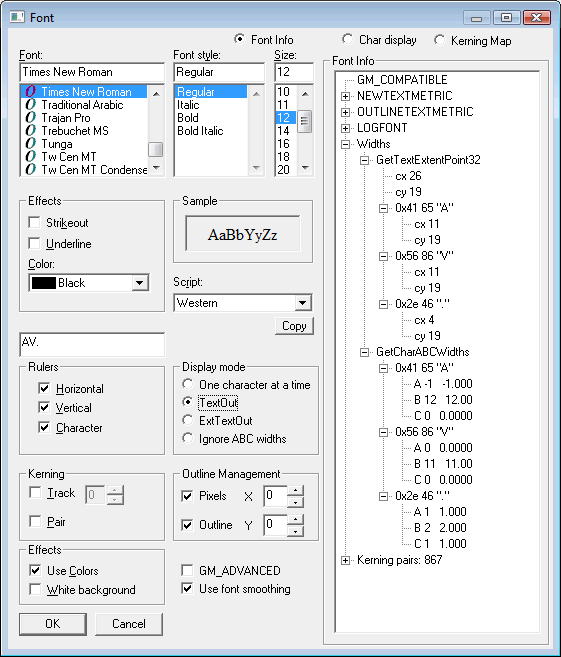561x657 pixels.
Task: Click the Traditional Arabic font icon
Action: click(31, 105)
